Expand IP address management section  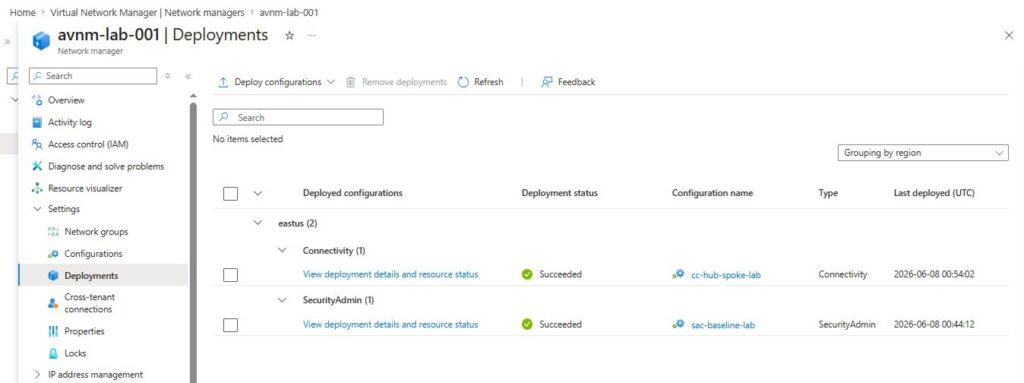click(37, 375)
